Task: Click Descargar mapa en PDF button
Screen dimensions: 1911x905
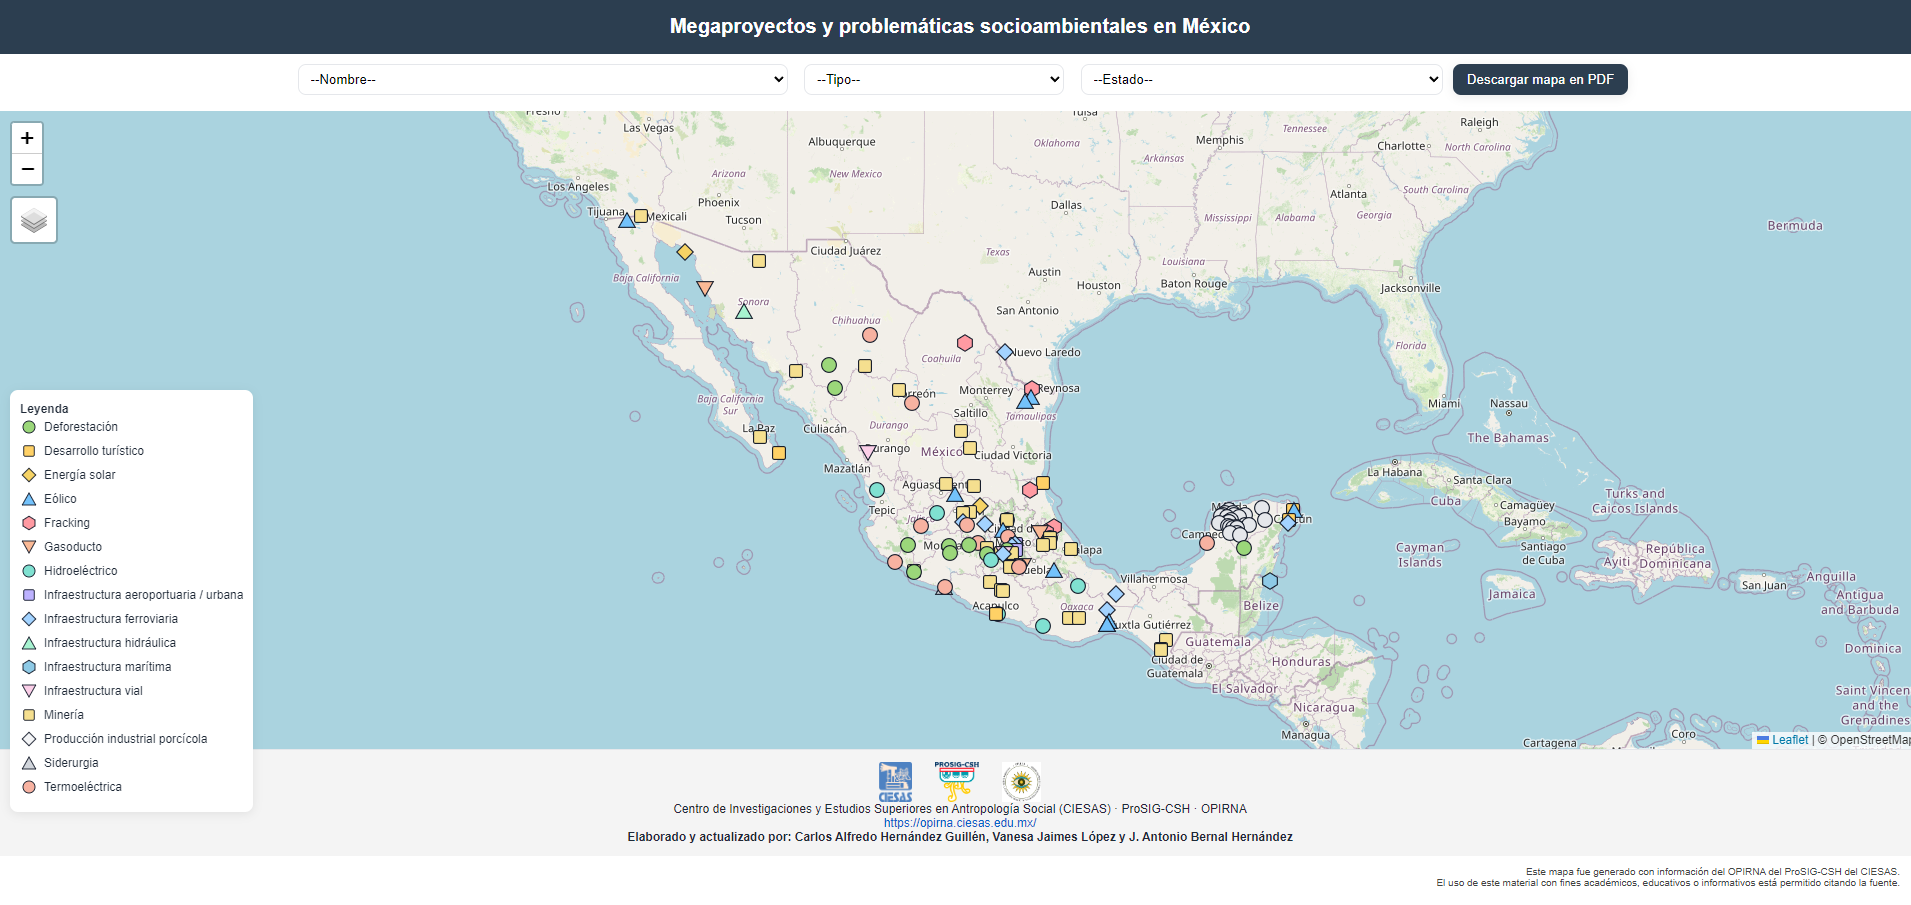Action: (1539, 80)
